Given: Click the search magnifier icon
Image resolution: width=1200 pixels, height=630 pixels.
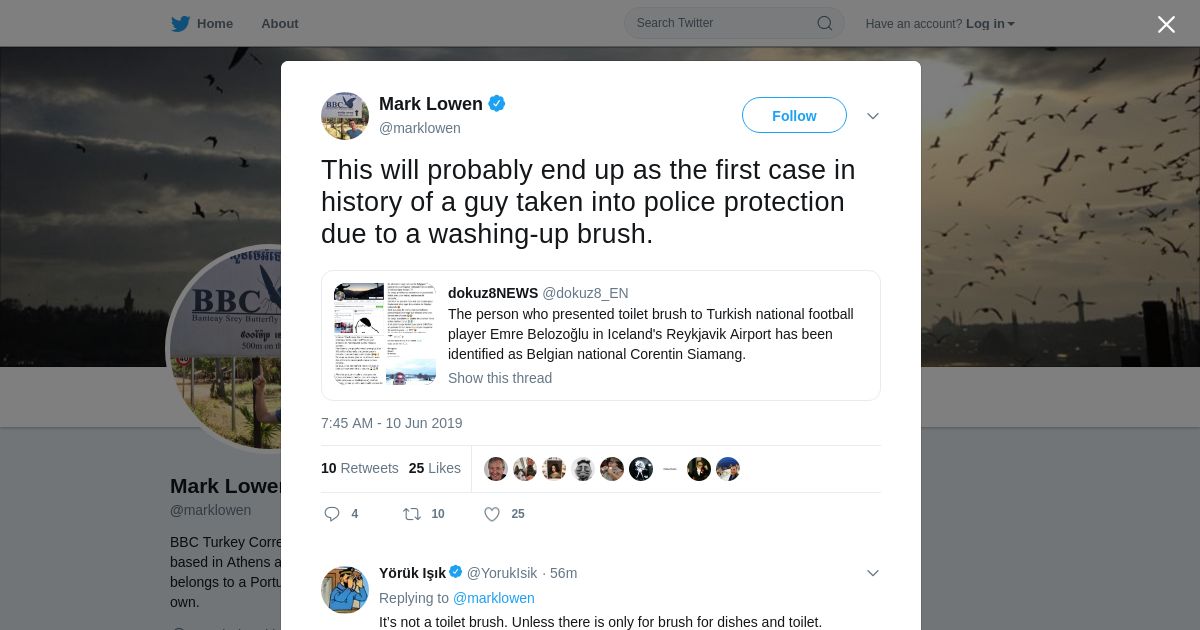Looking at the screenshot, I should click(x=825, y=23).
